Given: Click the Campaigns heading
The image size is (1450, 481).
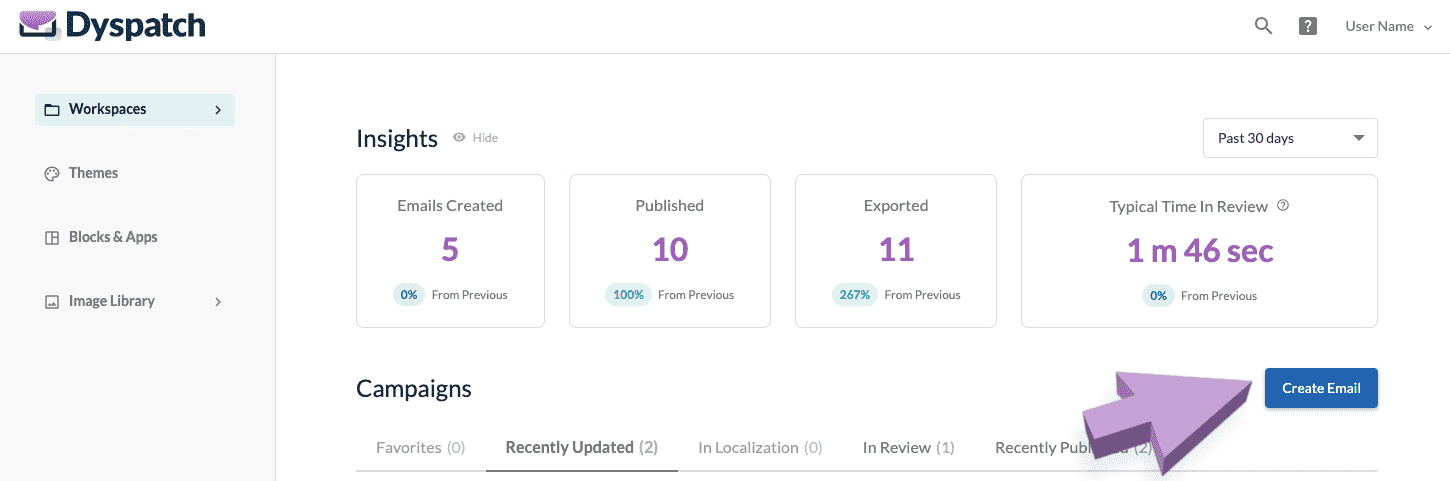Looking at the screenshot, I should 414,388.
